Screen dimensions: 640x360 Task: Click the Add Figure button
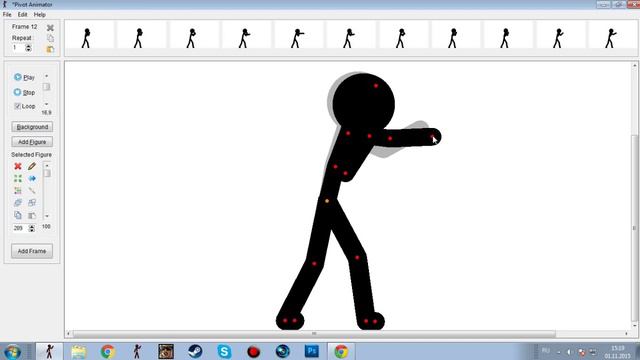point(32,142)
